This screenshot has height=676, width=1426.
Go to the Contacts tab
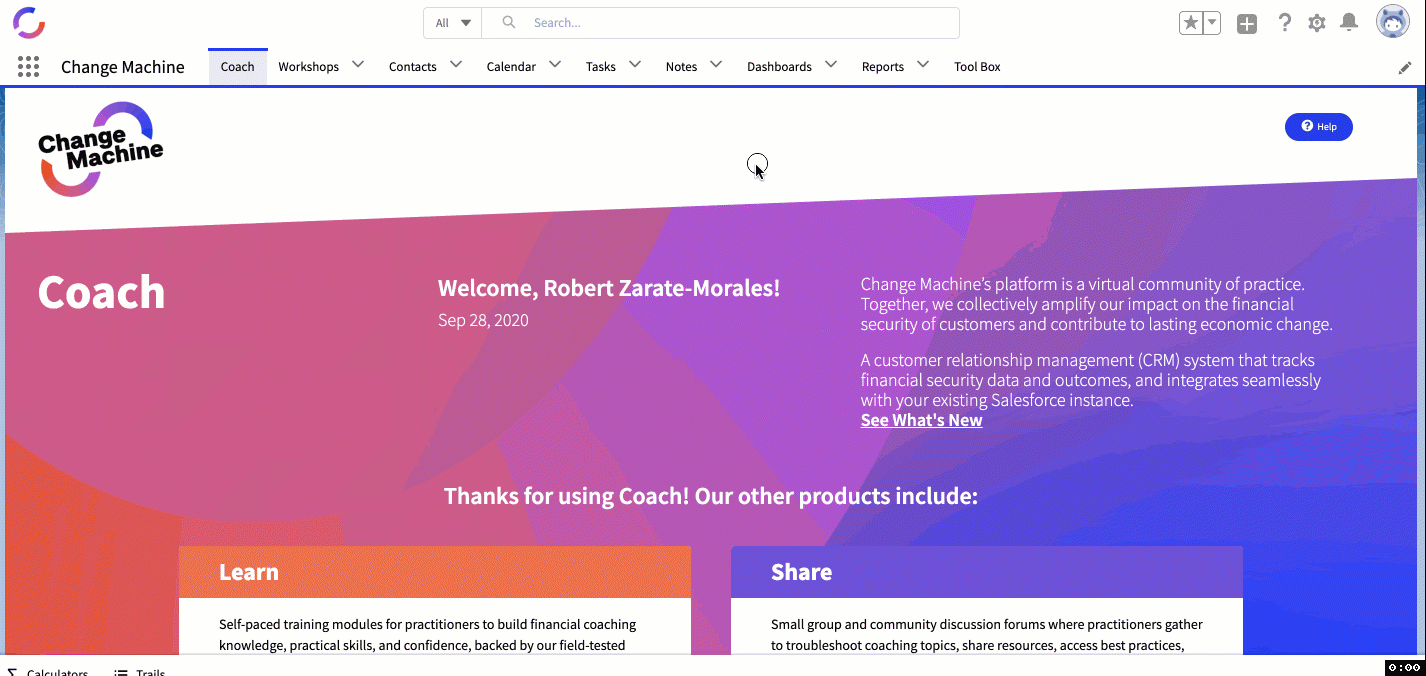[x=413, y=67]
